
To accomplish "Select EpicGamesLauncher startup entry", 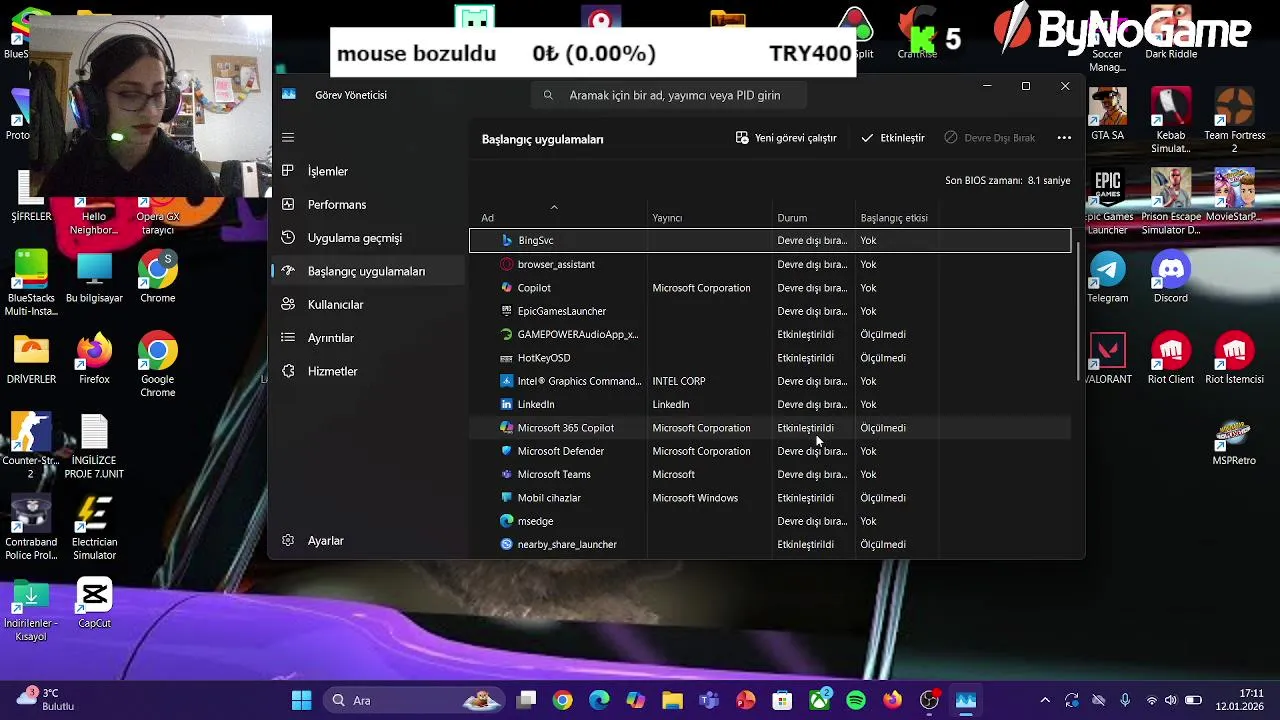I will click(x=770, y=311).
